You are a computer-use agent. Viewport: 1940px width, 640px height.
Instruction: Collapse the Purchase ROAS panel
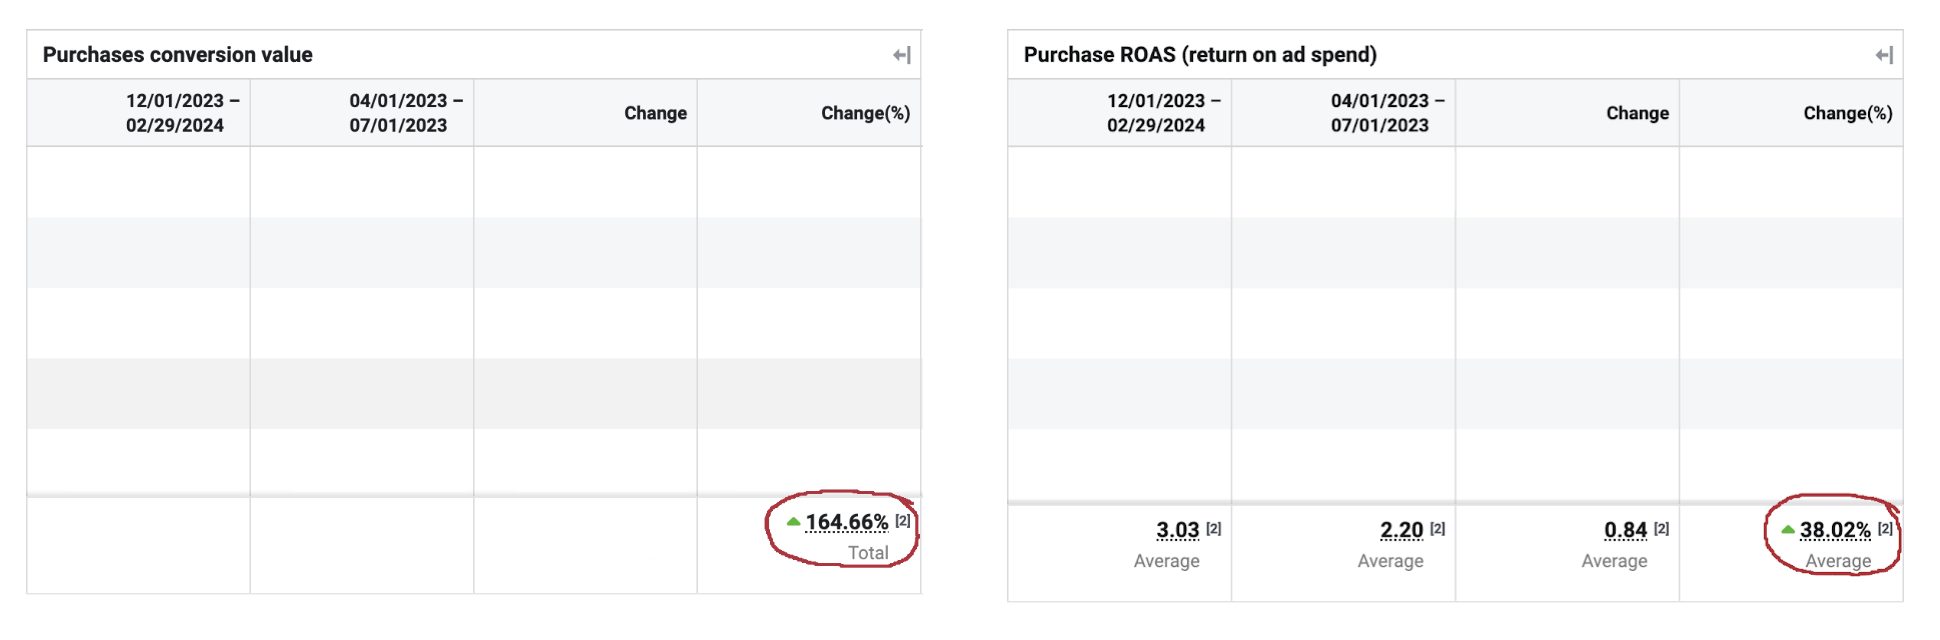click(x=1884, y=55)
